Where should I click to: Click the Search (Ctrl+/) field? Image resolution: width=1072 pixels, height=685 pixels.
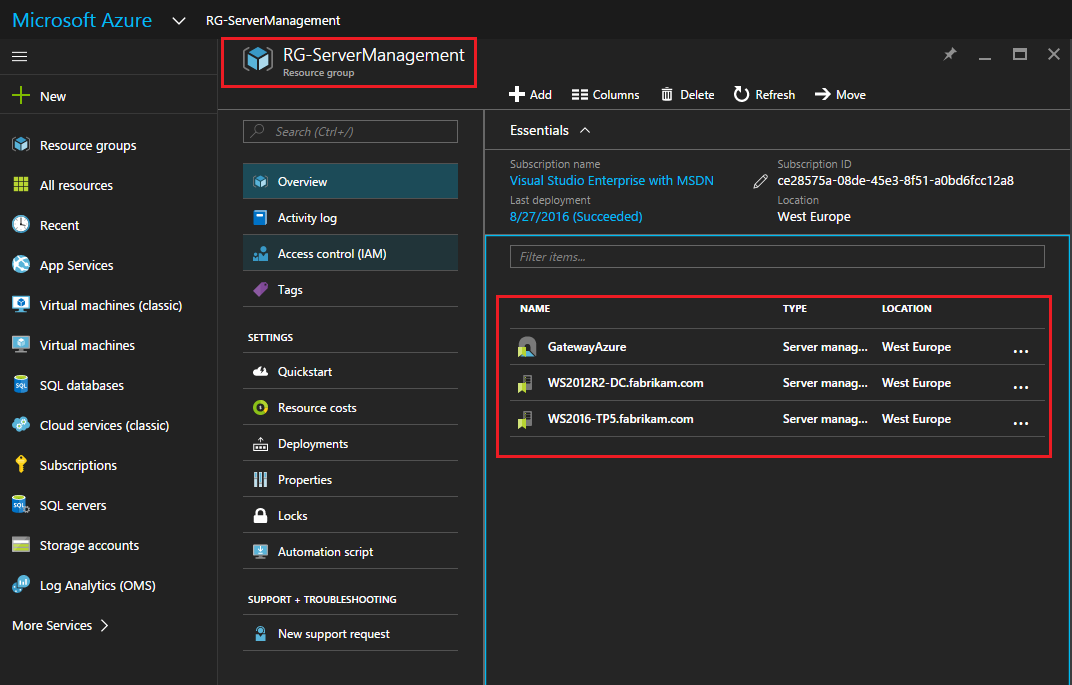tap(350, 131)
